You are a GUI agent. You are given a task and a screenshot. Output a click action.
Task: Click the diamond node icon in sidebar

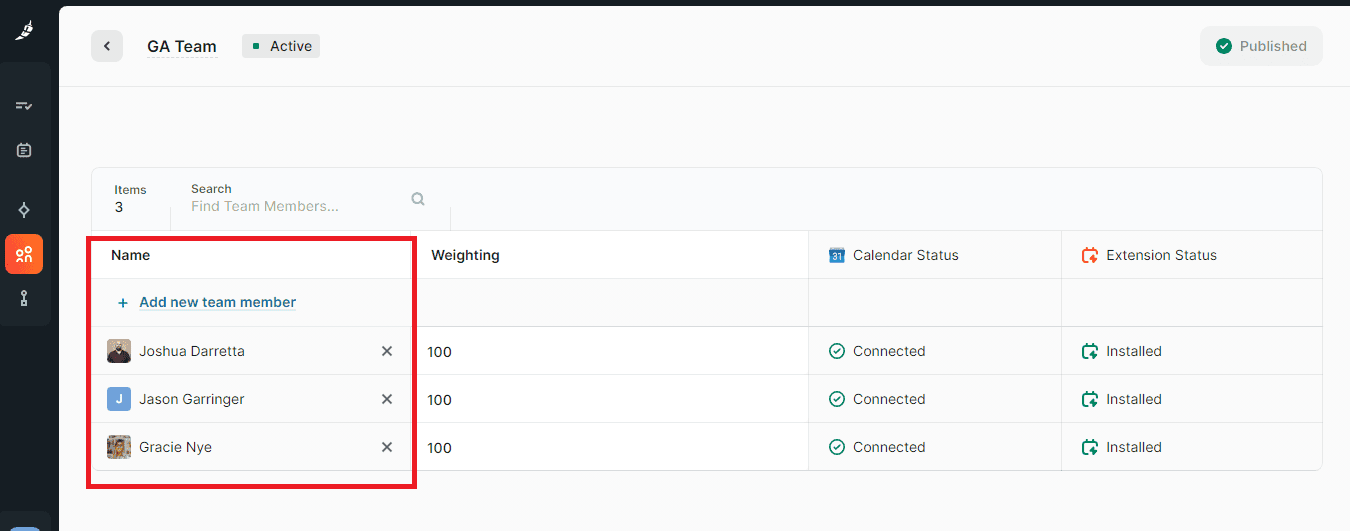24,209
